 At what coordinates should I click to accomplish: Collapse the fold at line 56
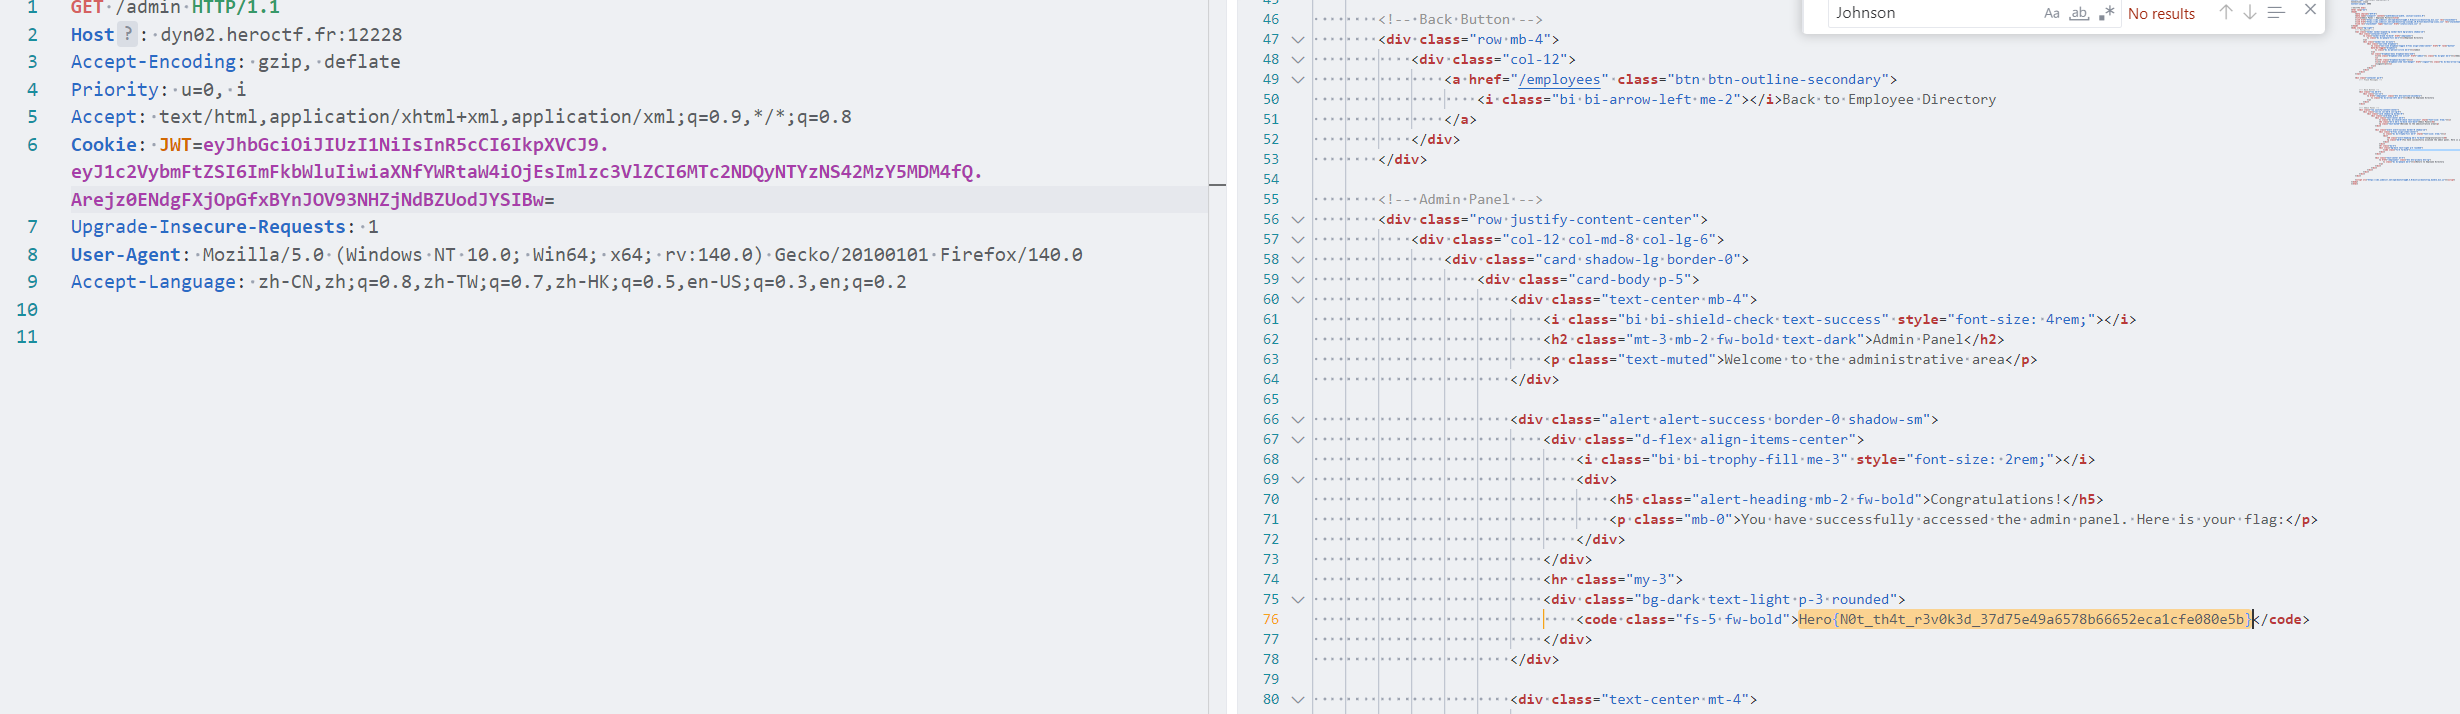[x=1298, y=220]
